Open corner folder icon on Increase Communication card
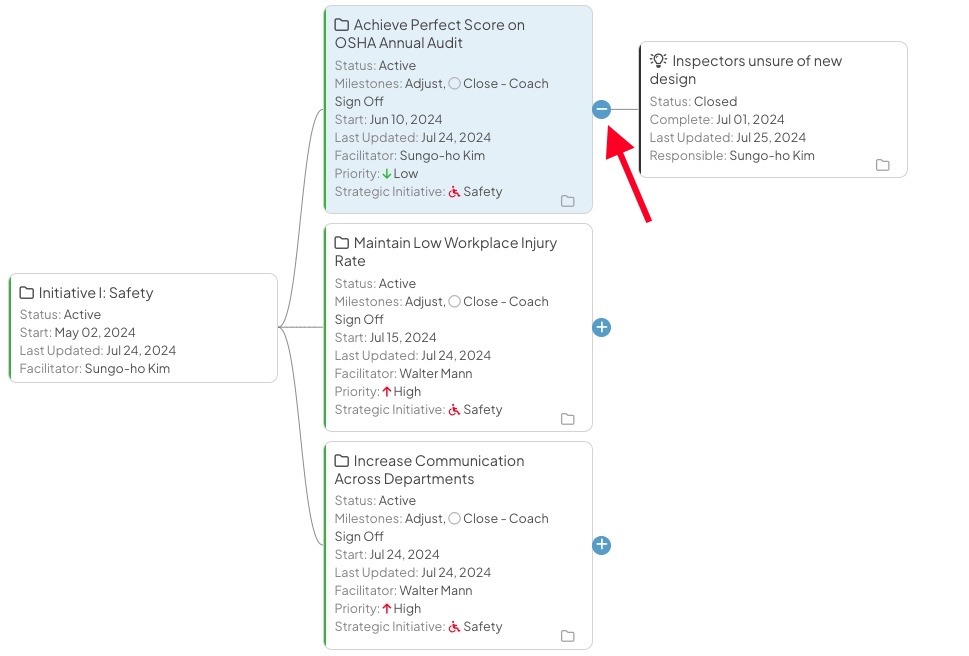Image resolution: width=969 pixels, height=656 pixels. click(x=567, y=636)
